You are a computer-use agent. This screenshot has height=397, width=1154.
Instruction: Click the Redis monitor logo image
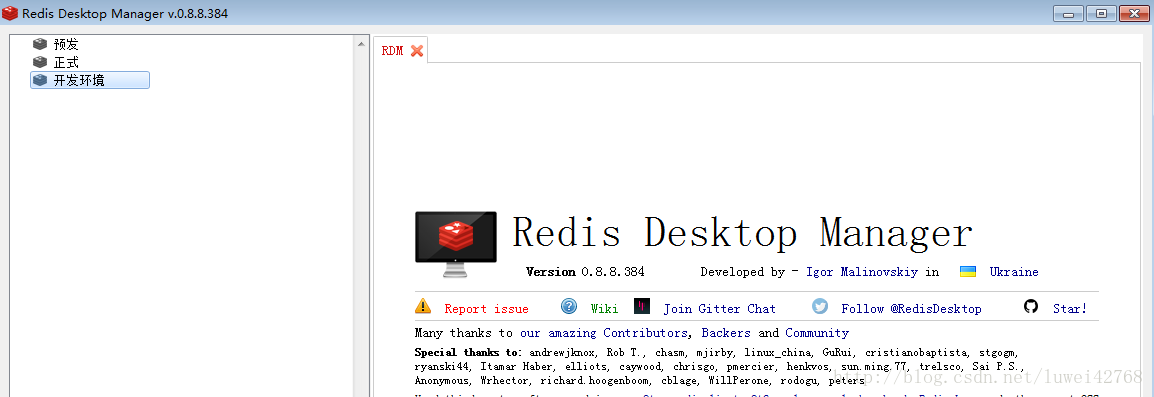pyautogui.click(x=456, y=244)
